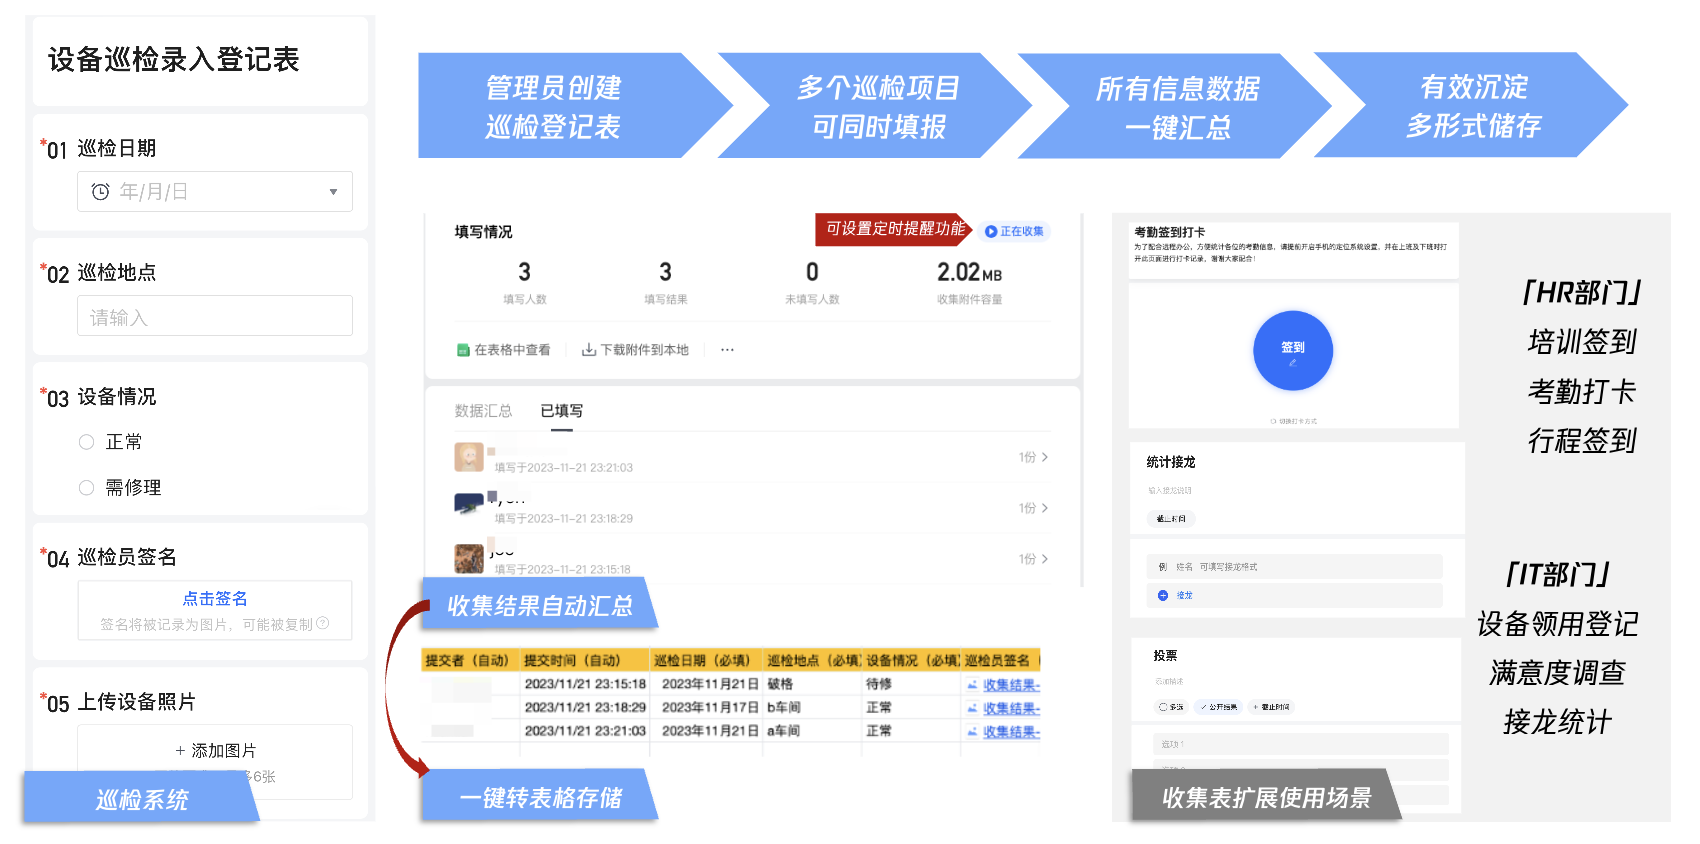Click the 巡检地点 请输入 text field
The width and height of the screenshot is (1700, 844).
pos(215,316)
